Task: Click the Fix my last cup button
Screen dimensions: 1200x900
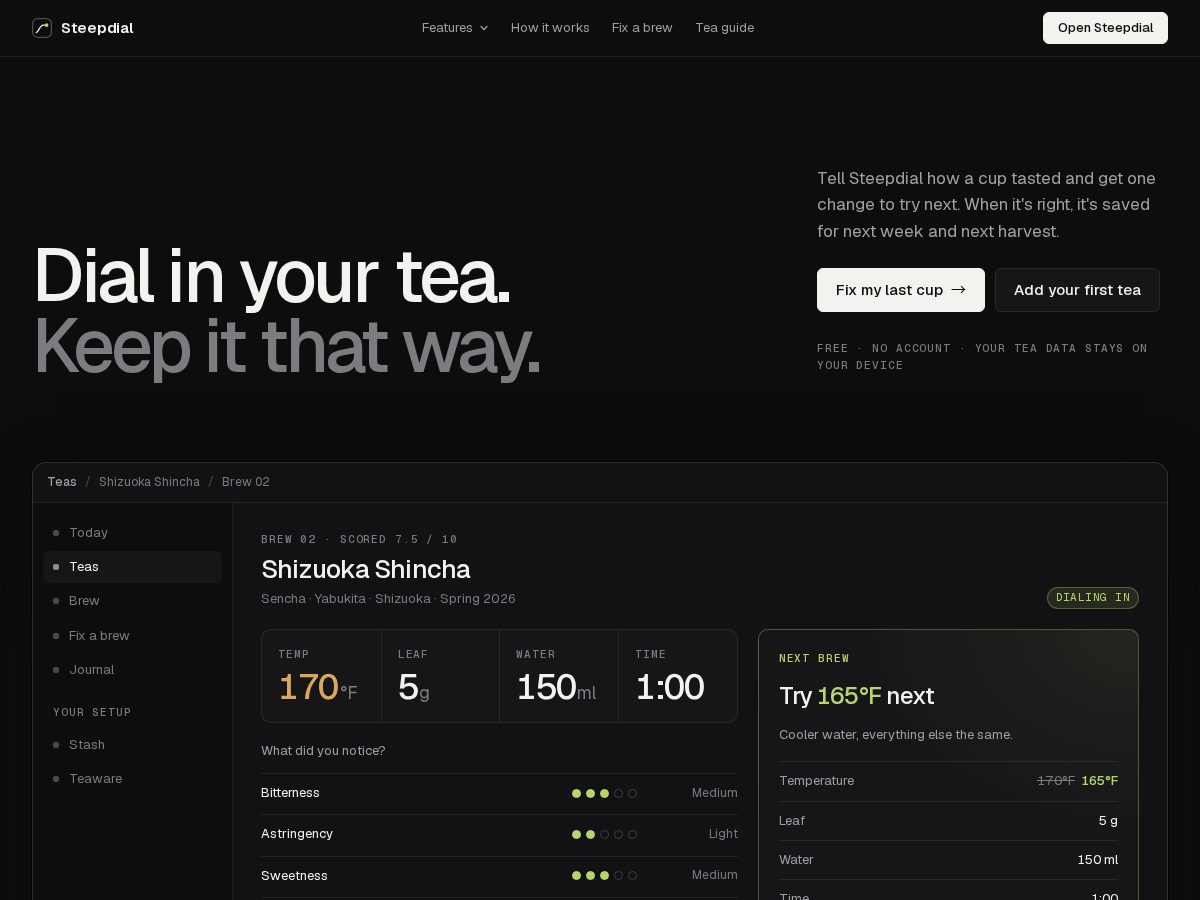Action: point(901,290)
